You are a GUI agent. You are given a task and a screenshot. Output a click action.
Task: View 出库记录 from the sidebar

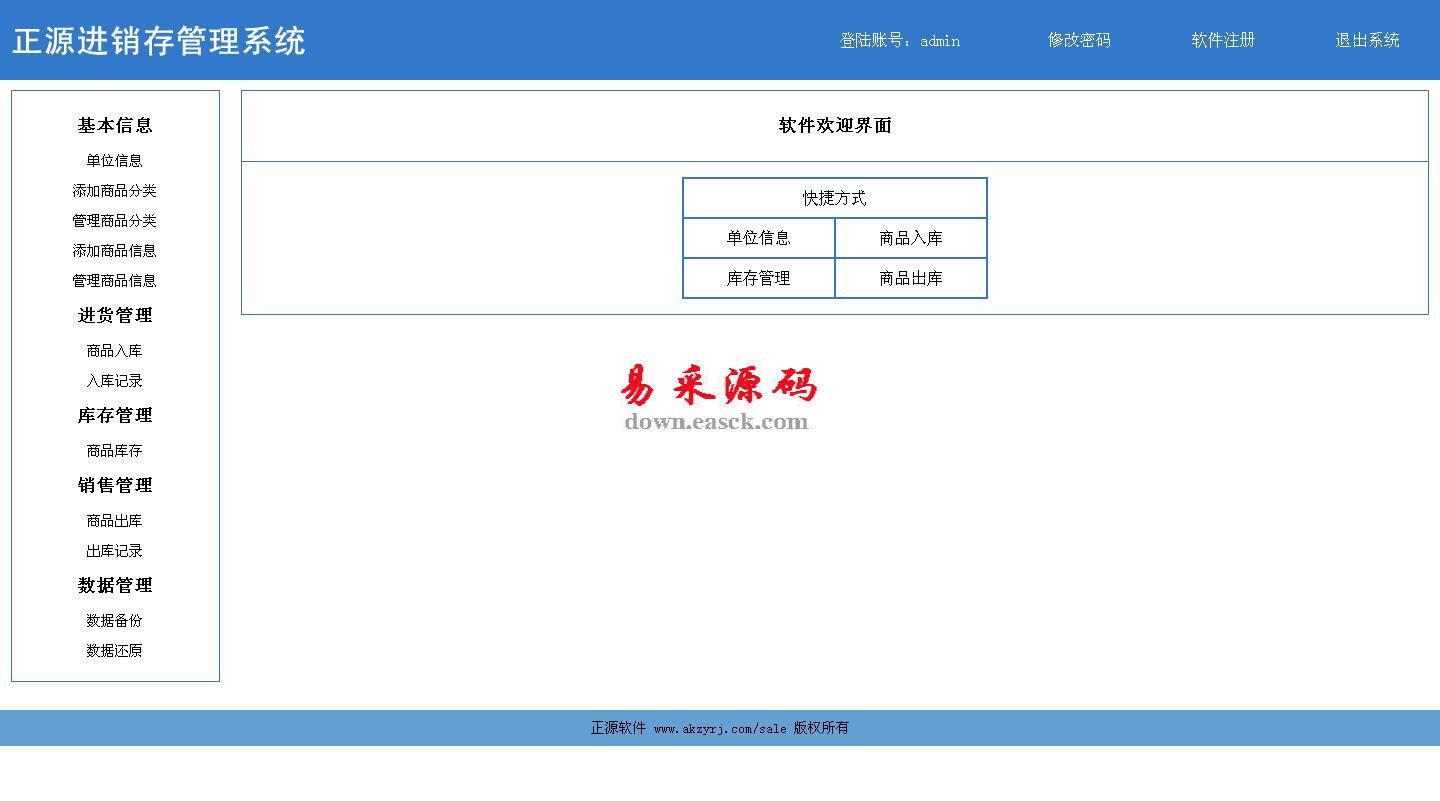114,551
